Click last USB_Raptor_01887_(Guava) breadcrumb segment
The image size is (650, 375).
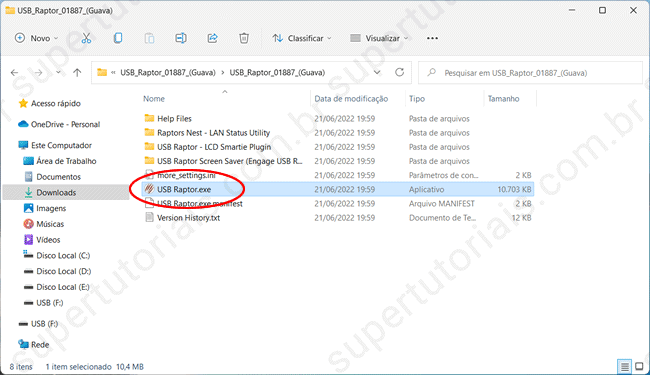point(277,73)
